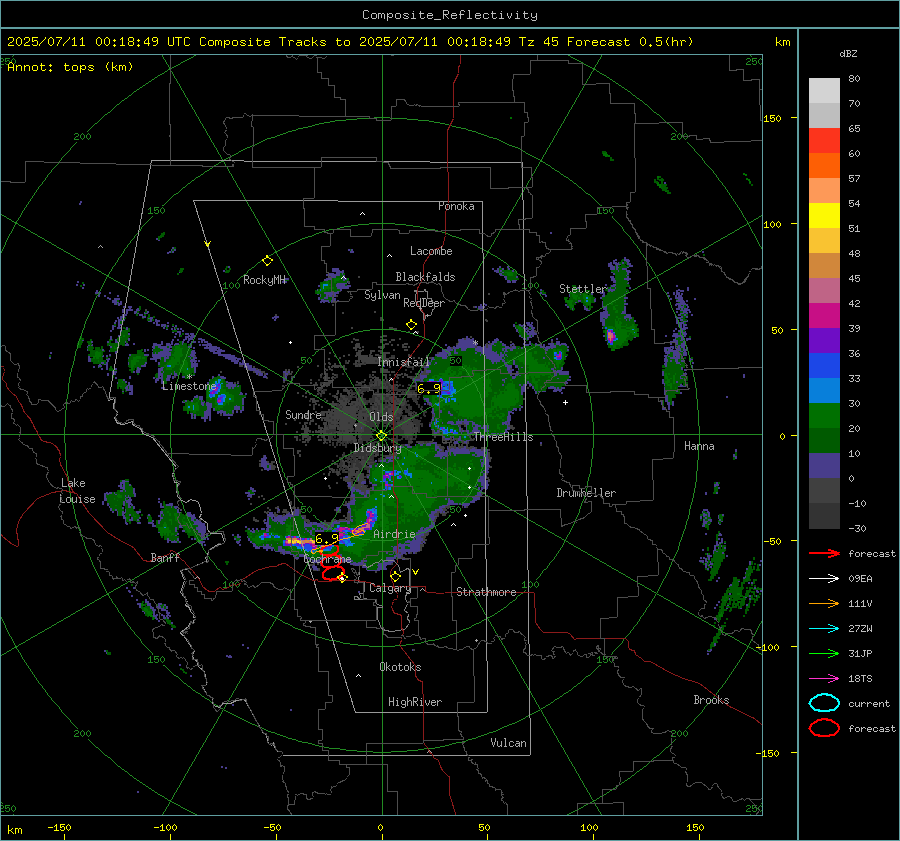The height and width of the screenshot is (841, 900).
Task: Click the 18TS legend text
Action: (x=860, y=679)
